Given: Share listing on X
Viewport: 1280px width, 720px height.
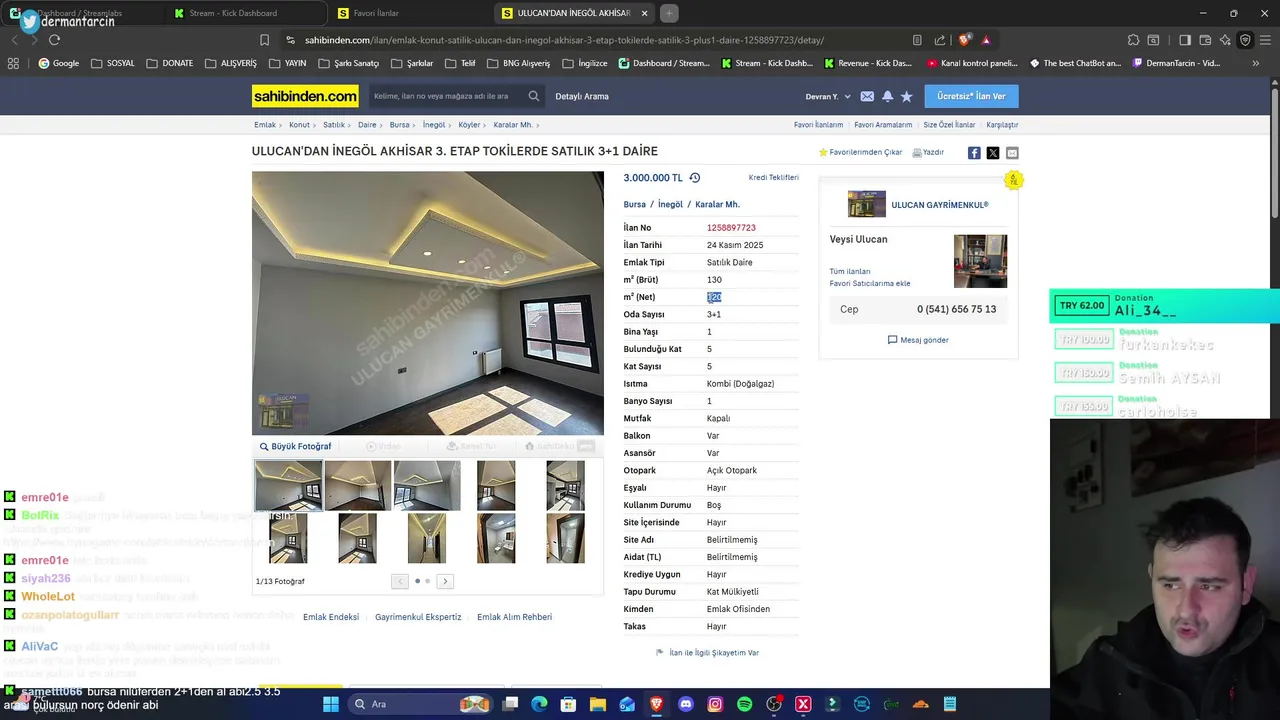Looking at the screenshot, I should [993, 153].
